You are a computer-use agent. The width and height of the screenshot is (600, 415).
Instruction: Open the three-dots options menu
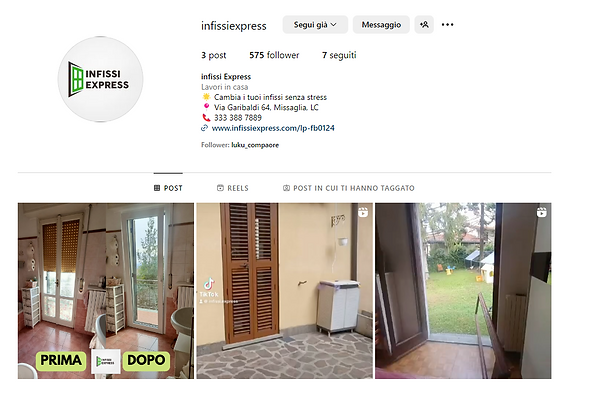click(x=447, y=25)
